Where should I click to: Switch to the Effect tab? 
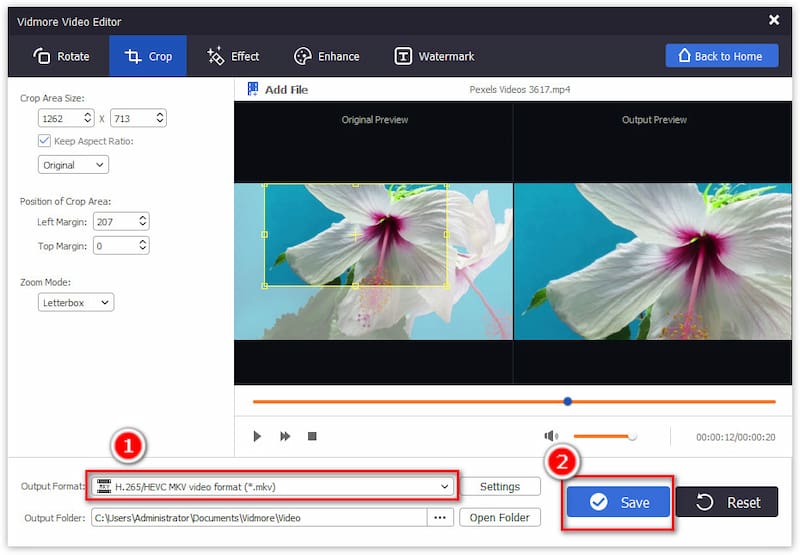coord(232,56)
